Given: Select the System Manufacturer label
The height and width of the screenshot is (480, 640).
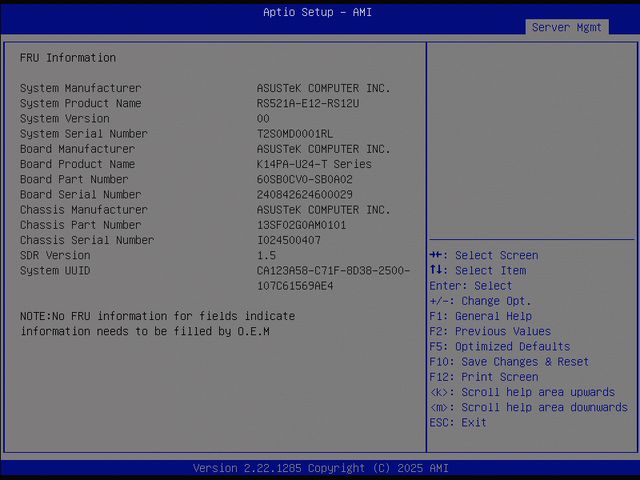Looking at the screenshot, I should 80,88.
